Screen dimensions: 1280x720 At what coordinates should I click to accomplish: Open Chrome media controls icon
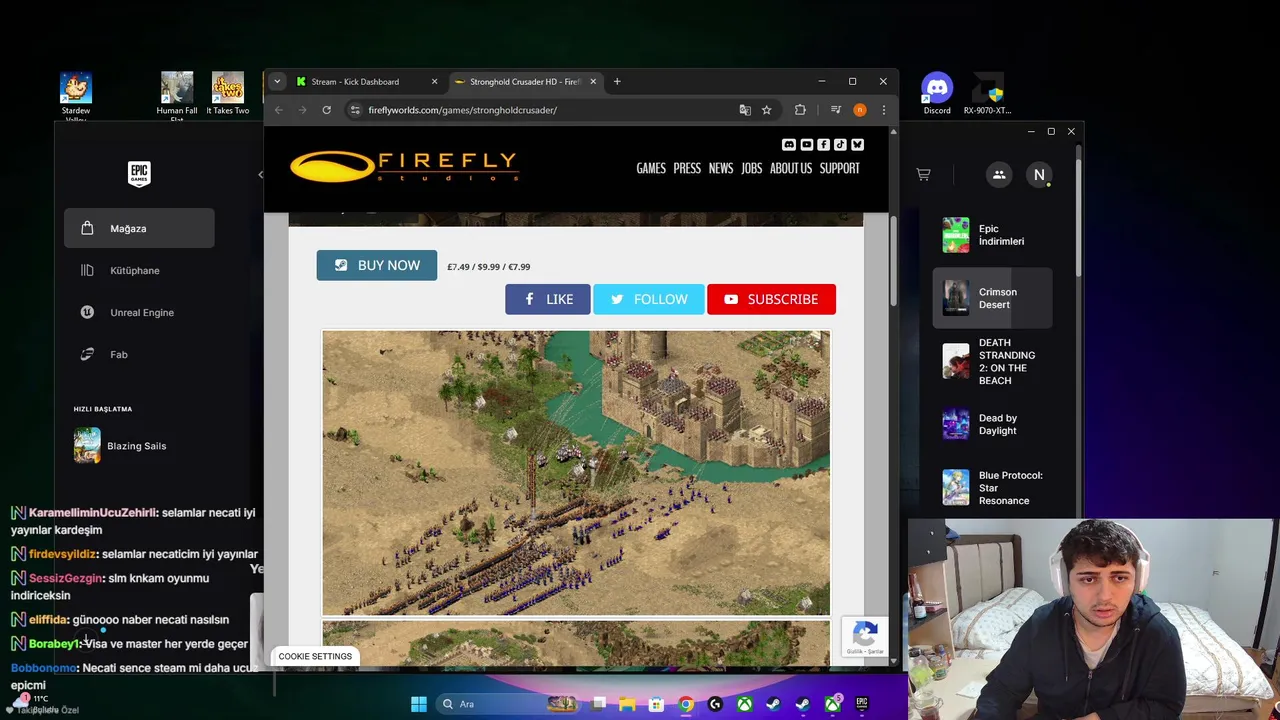[836, 110]
